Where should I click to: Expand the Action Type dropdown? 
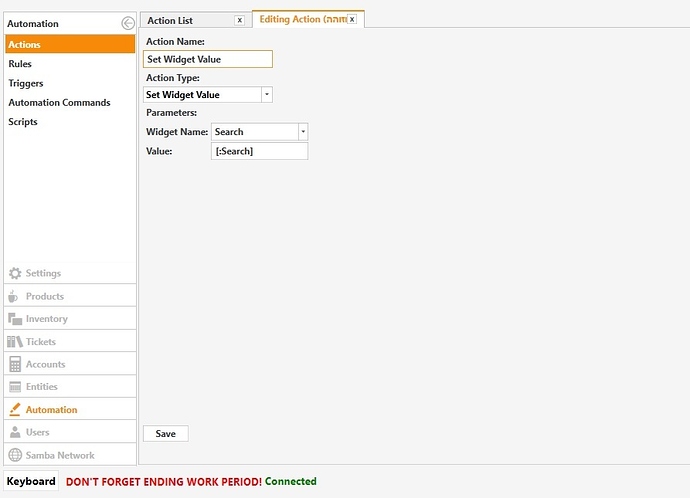266,95
